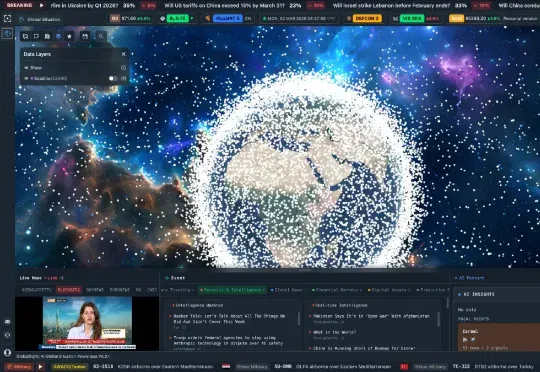
Task: Open the Global News tab
Action: pyautogui.click(x=288, y=290)
